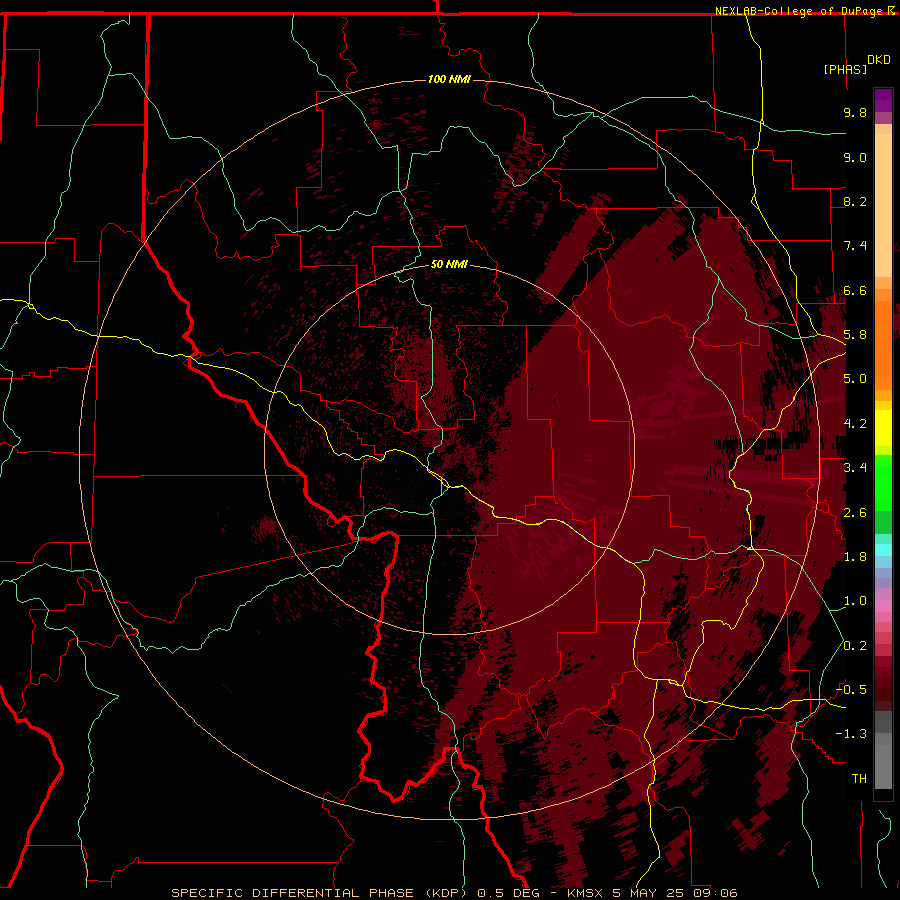
Task: Click the [PHAS] legend unit label
Action: [x=845, y=69]
